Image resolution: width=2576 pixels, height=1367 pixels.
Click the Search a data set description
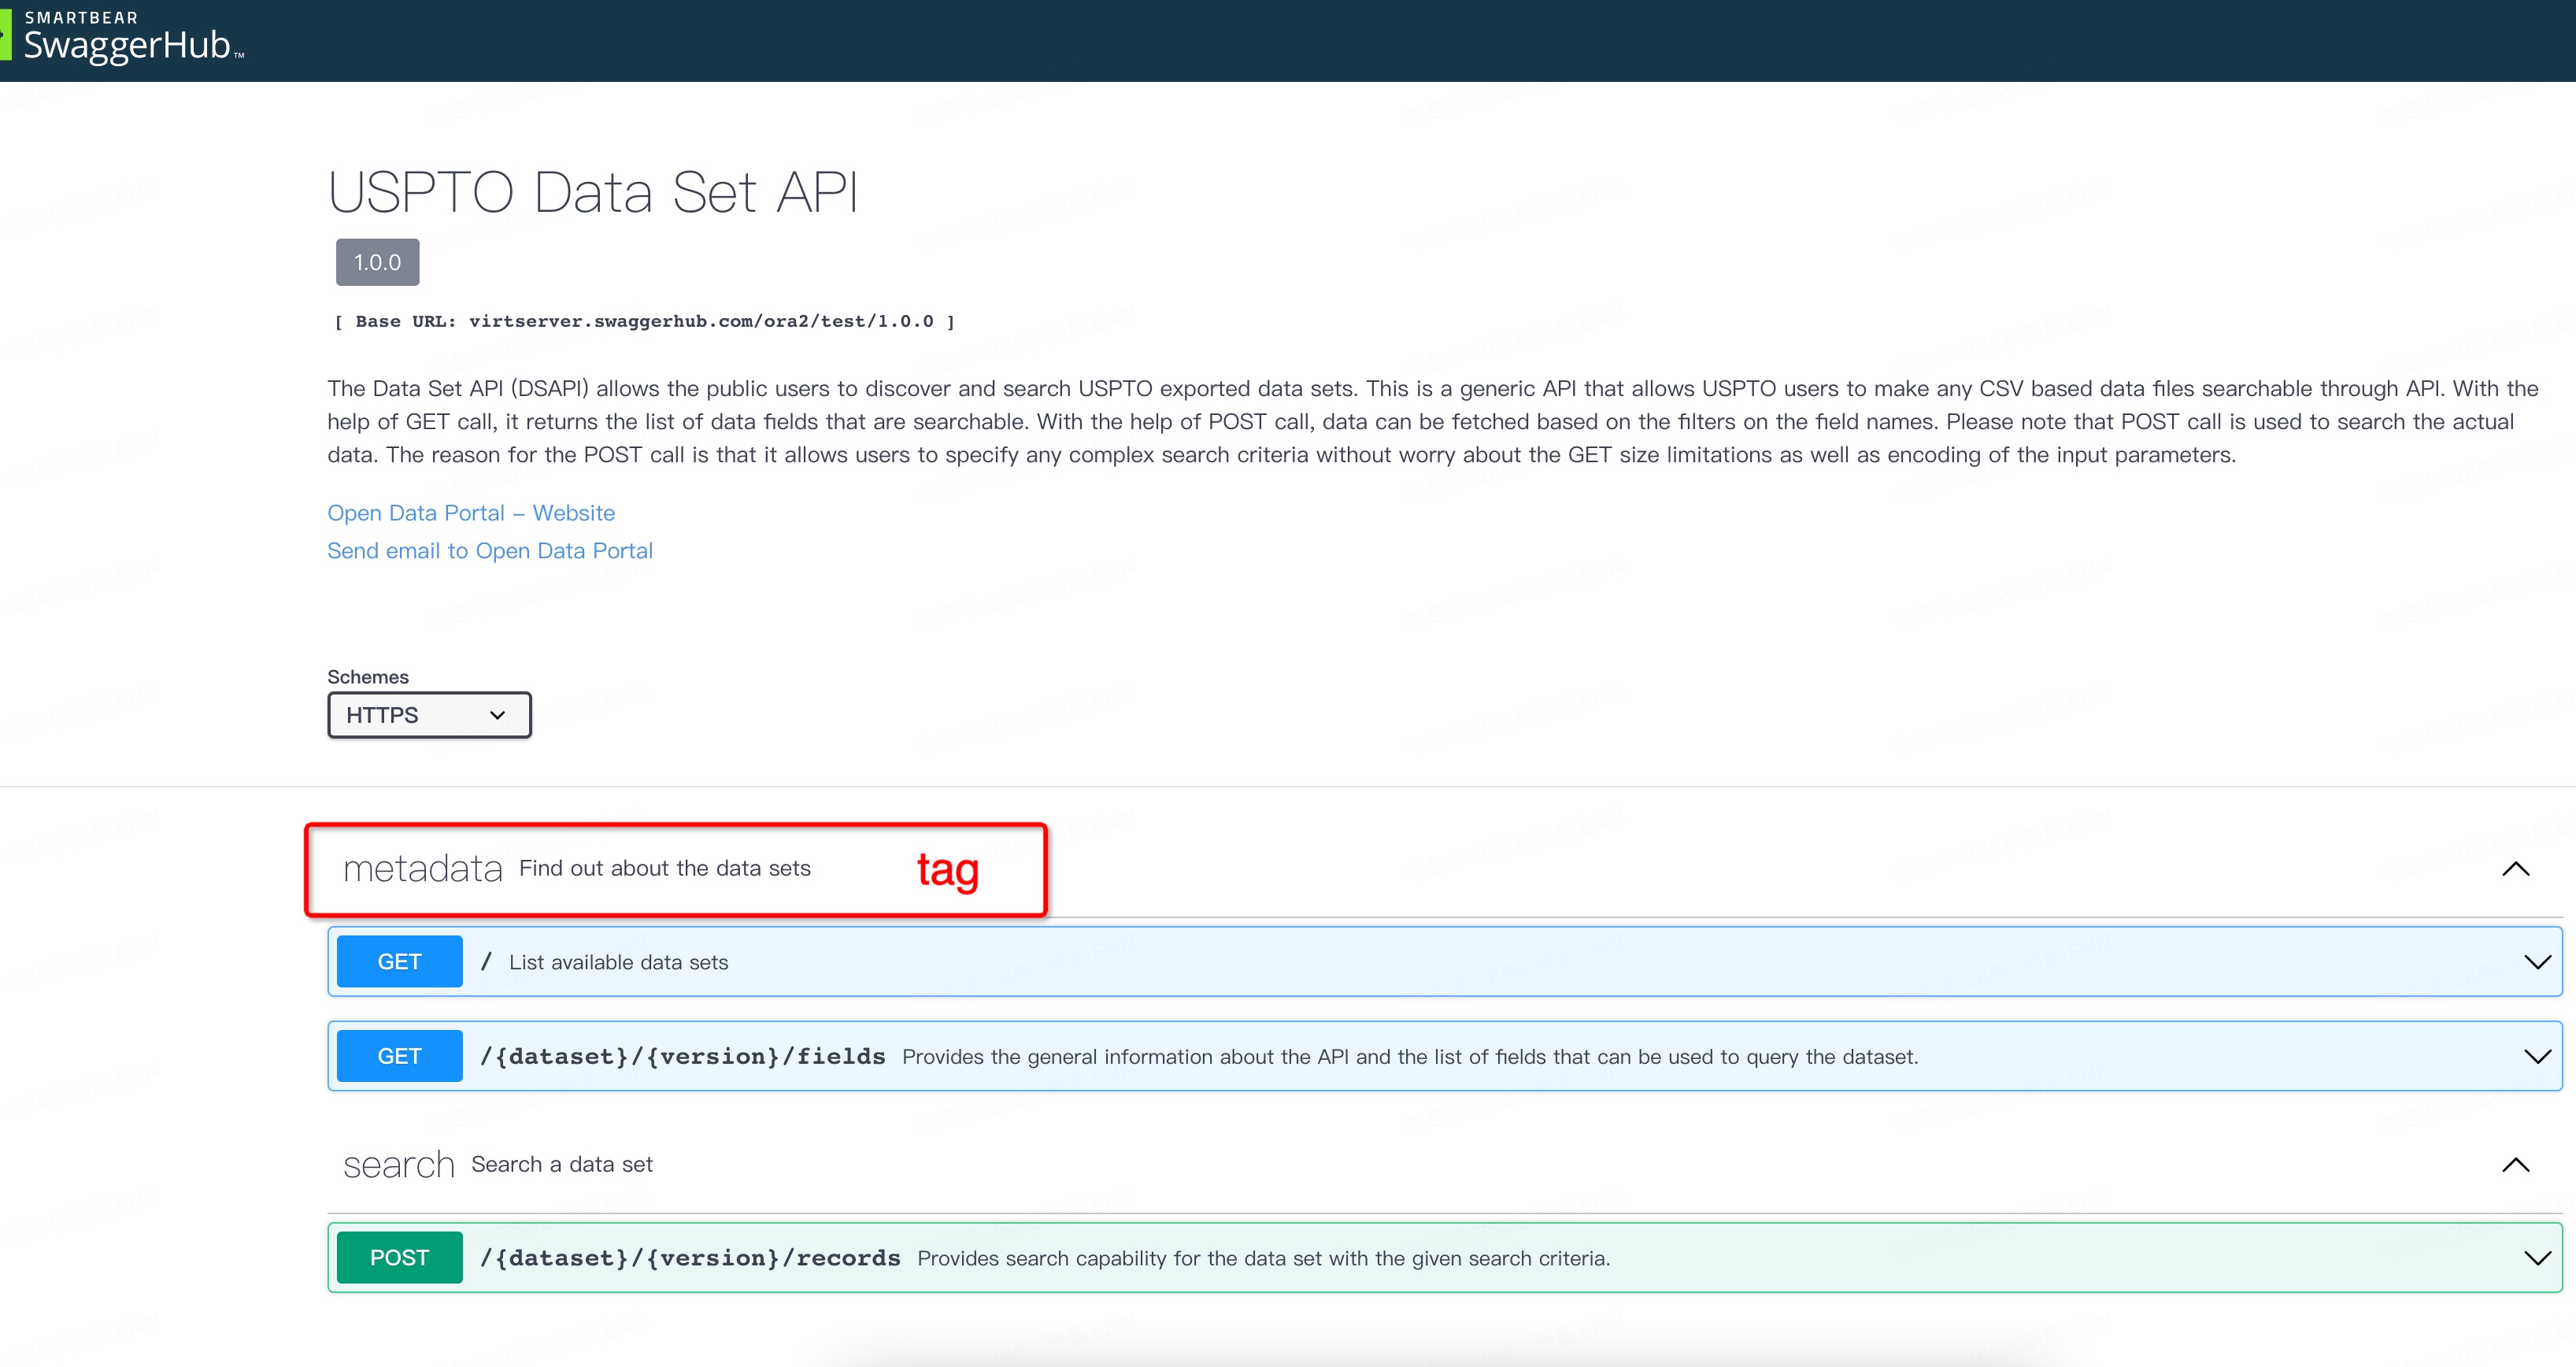pos(561,1164)
